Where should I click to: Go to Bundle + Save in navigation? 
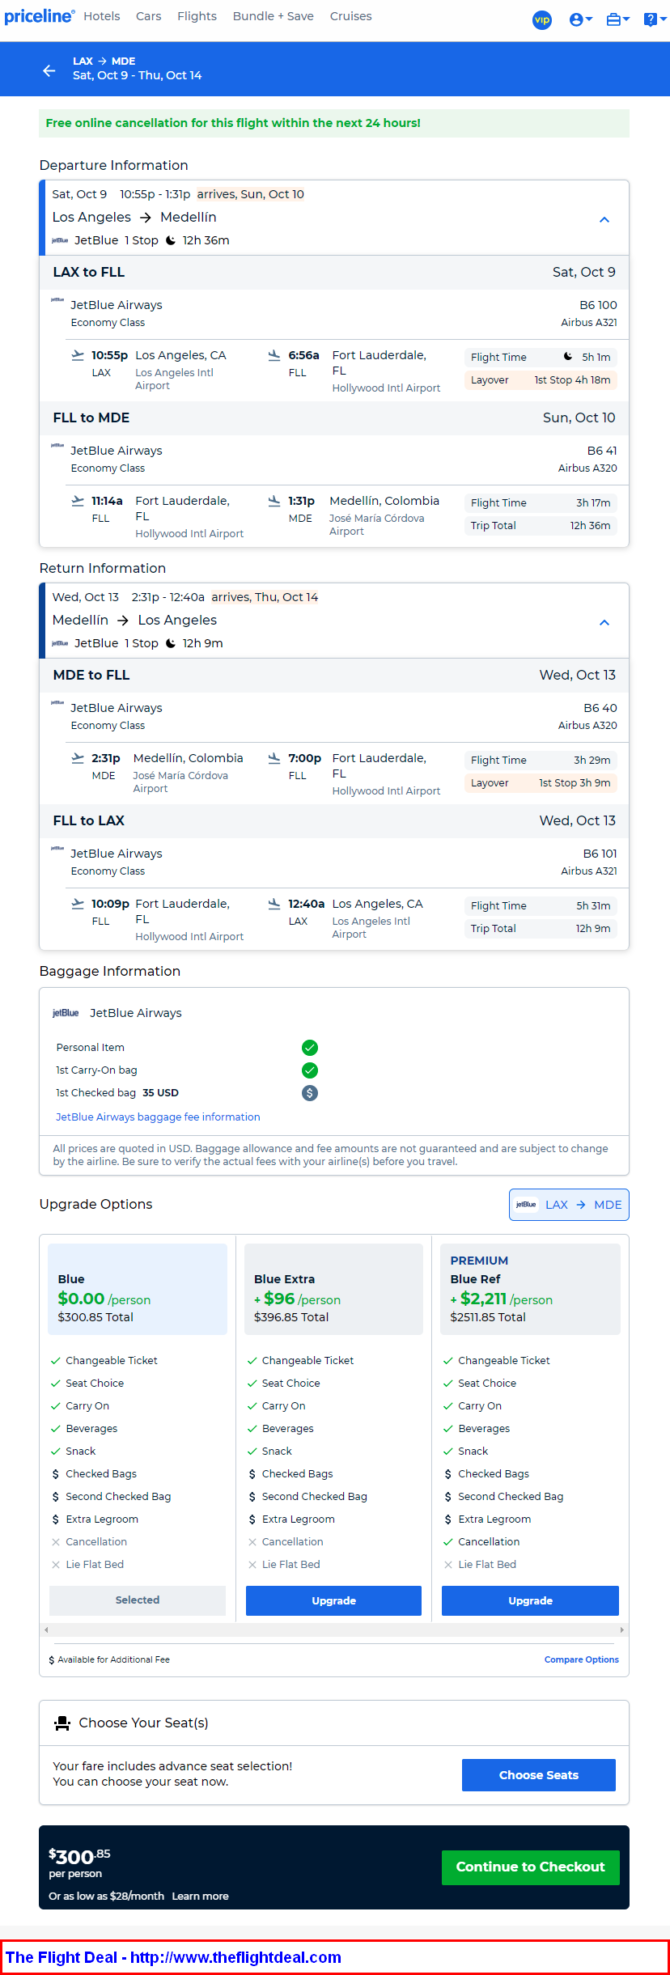click(273, 17)
